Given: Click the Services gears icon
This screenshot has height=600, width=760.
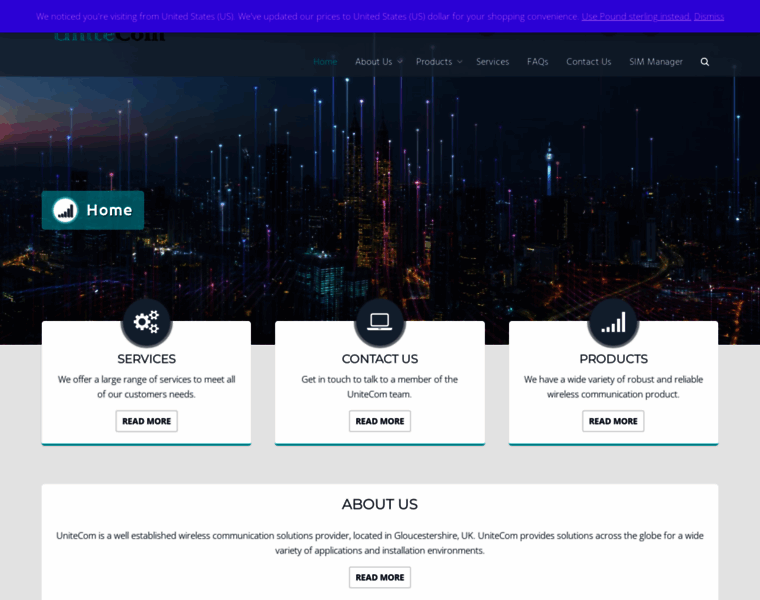Looking at the screenshot, I should click(146, 322).
